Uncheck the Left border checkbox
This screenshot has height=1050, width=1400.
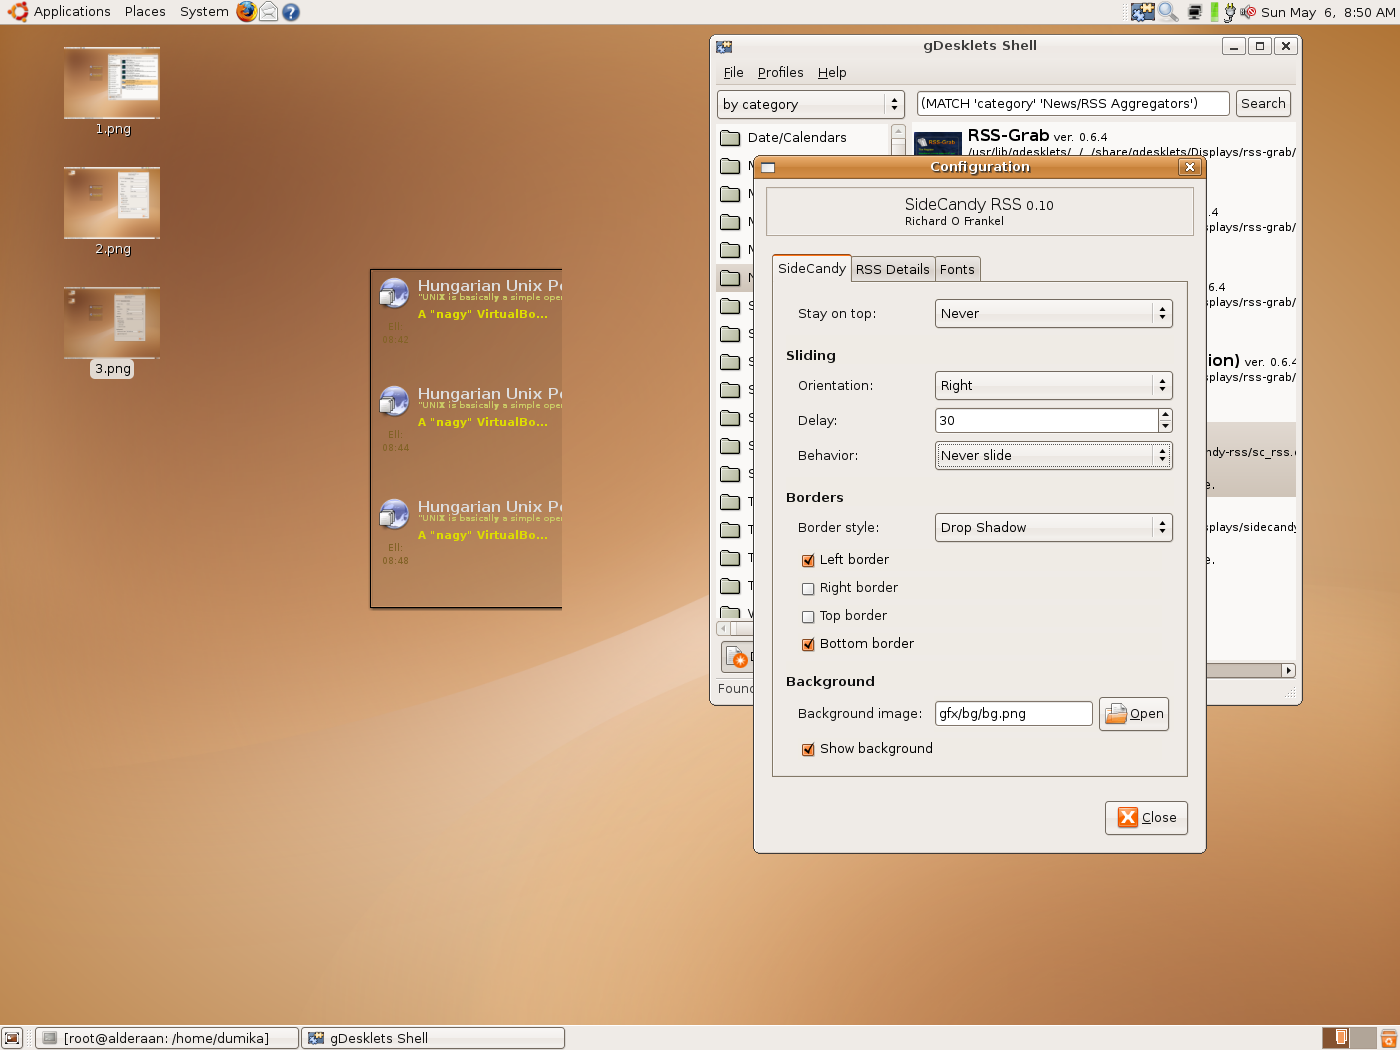[x=808, y=560]
